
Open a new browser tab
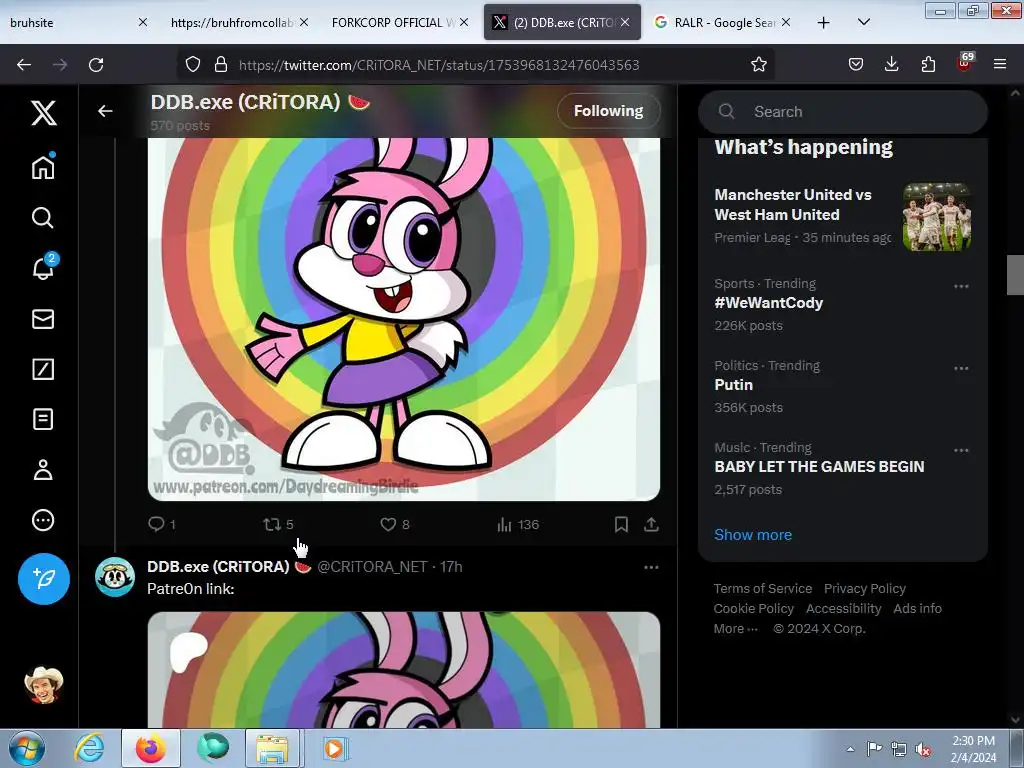[x=824, y=22]
